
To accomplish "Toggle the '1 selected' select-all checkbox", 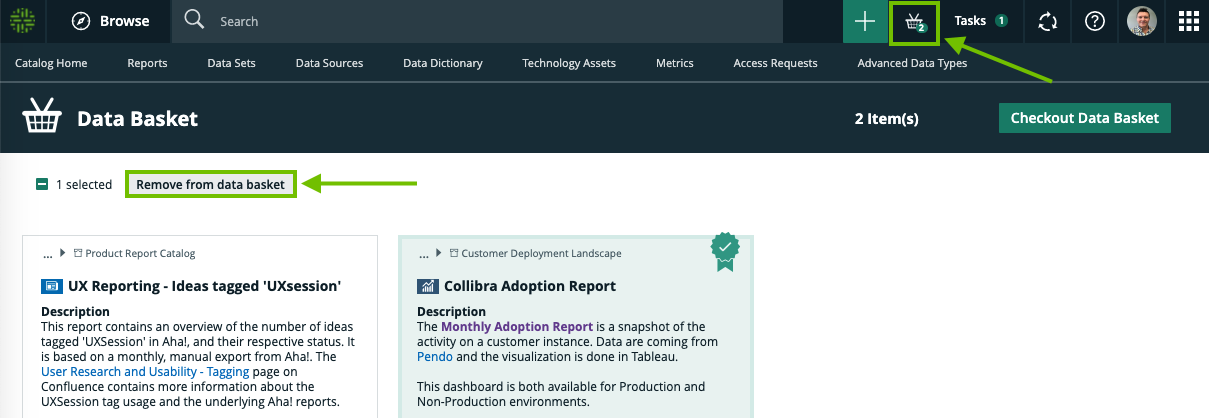I will [x=42, y=185].
